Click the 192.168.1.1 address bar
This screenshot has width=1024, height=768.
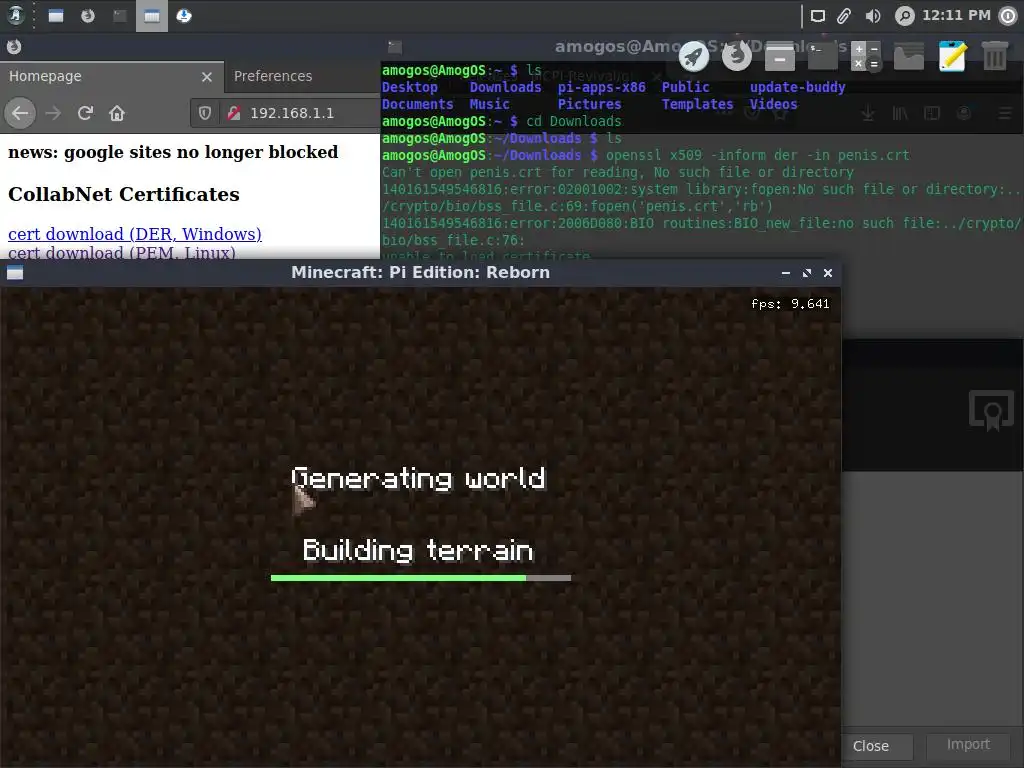(292, 113)
